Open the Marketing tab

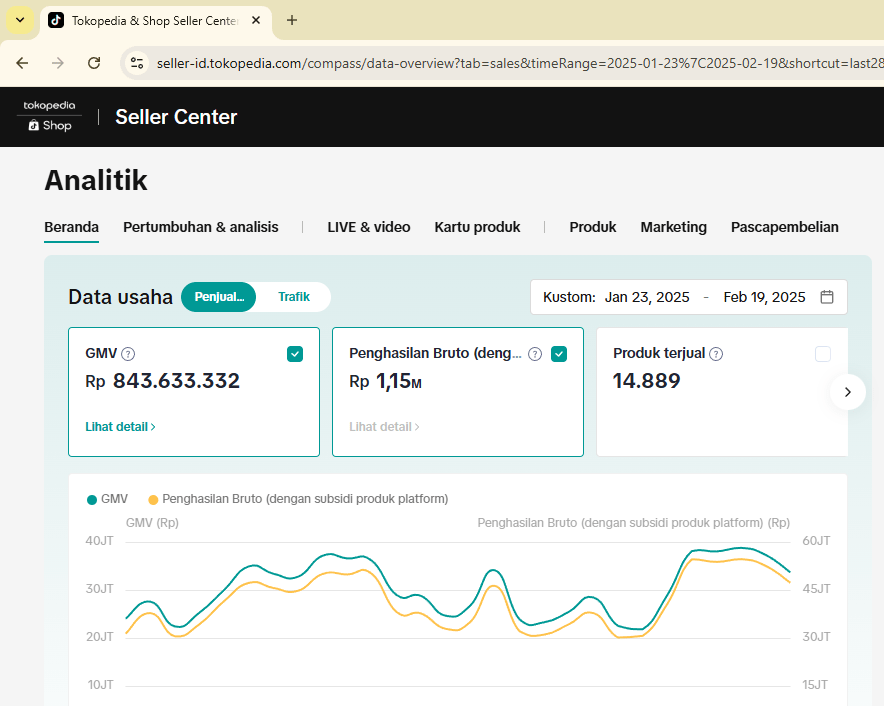coord(673,227)
